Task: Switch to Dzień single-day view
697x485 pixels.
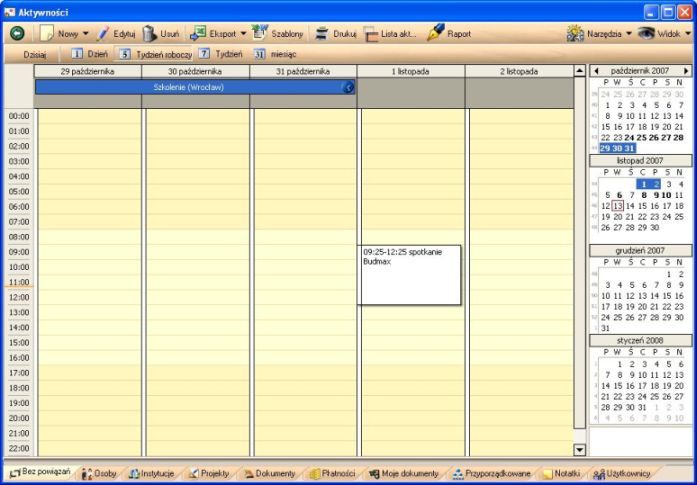Action: (78, 54)
